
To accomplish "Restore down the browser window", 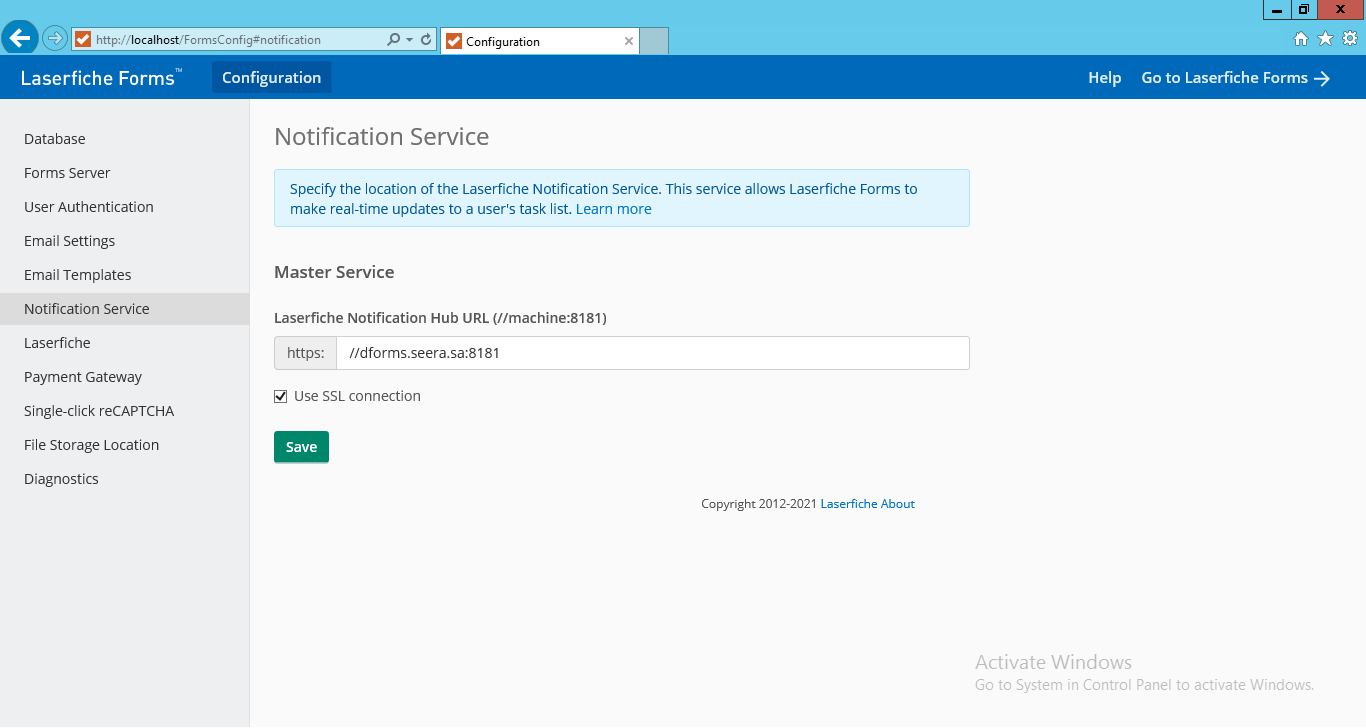I will pos(1304,10).
